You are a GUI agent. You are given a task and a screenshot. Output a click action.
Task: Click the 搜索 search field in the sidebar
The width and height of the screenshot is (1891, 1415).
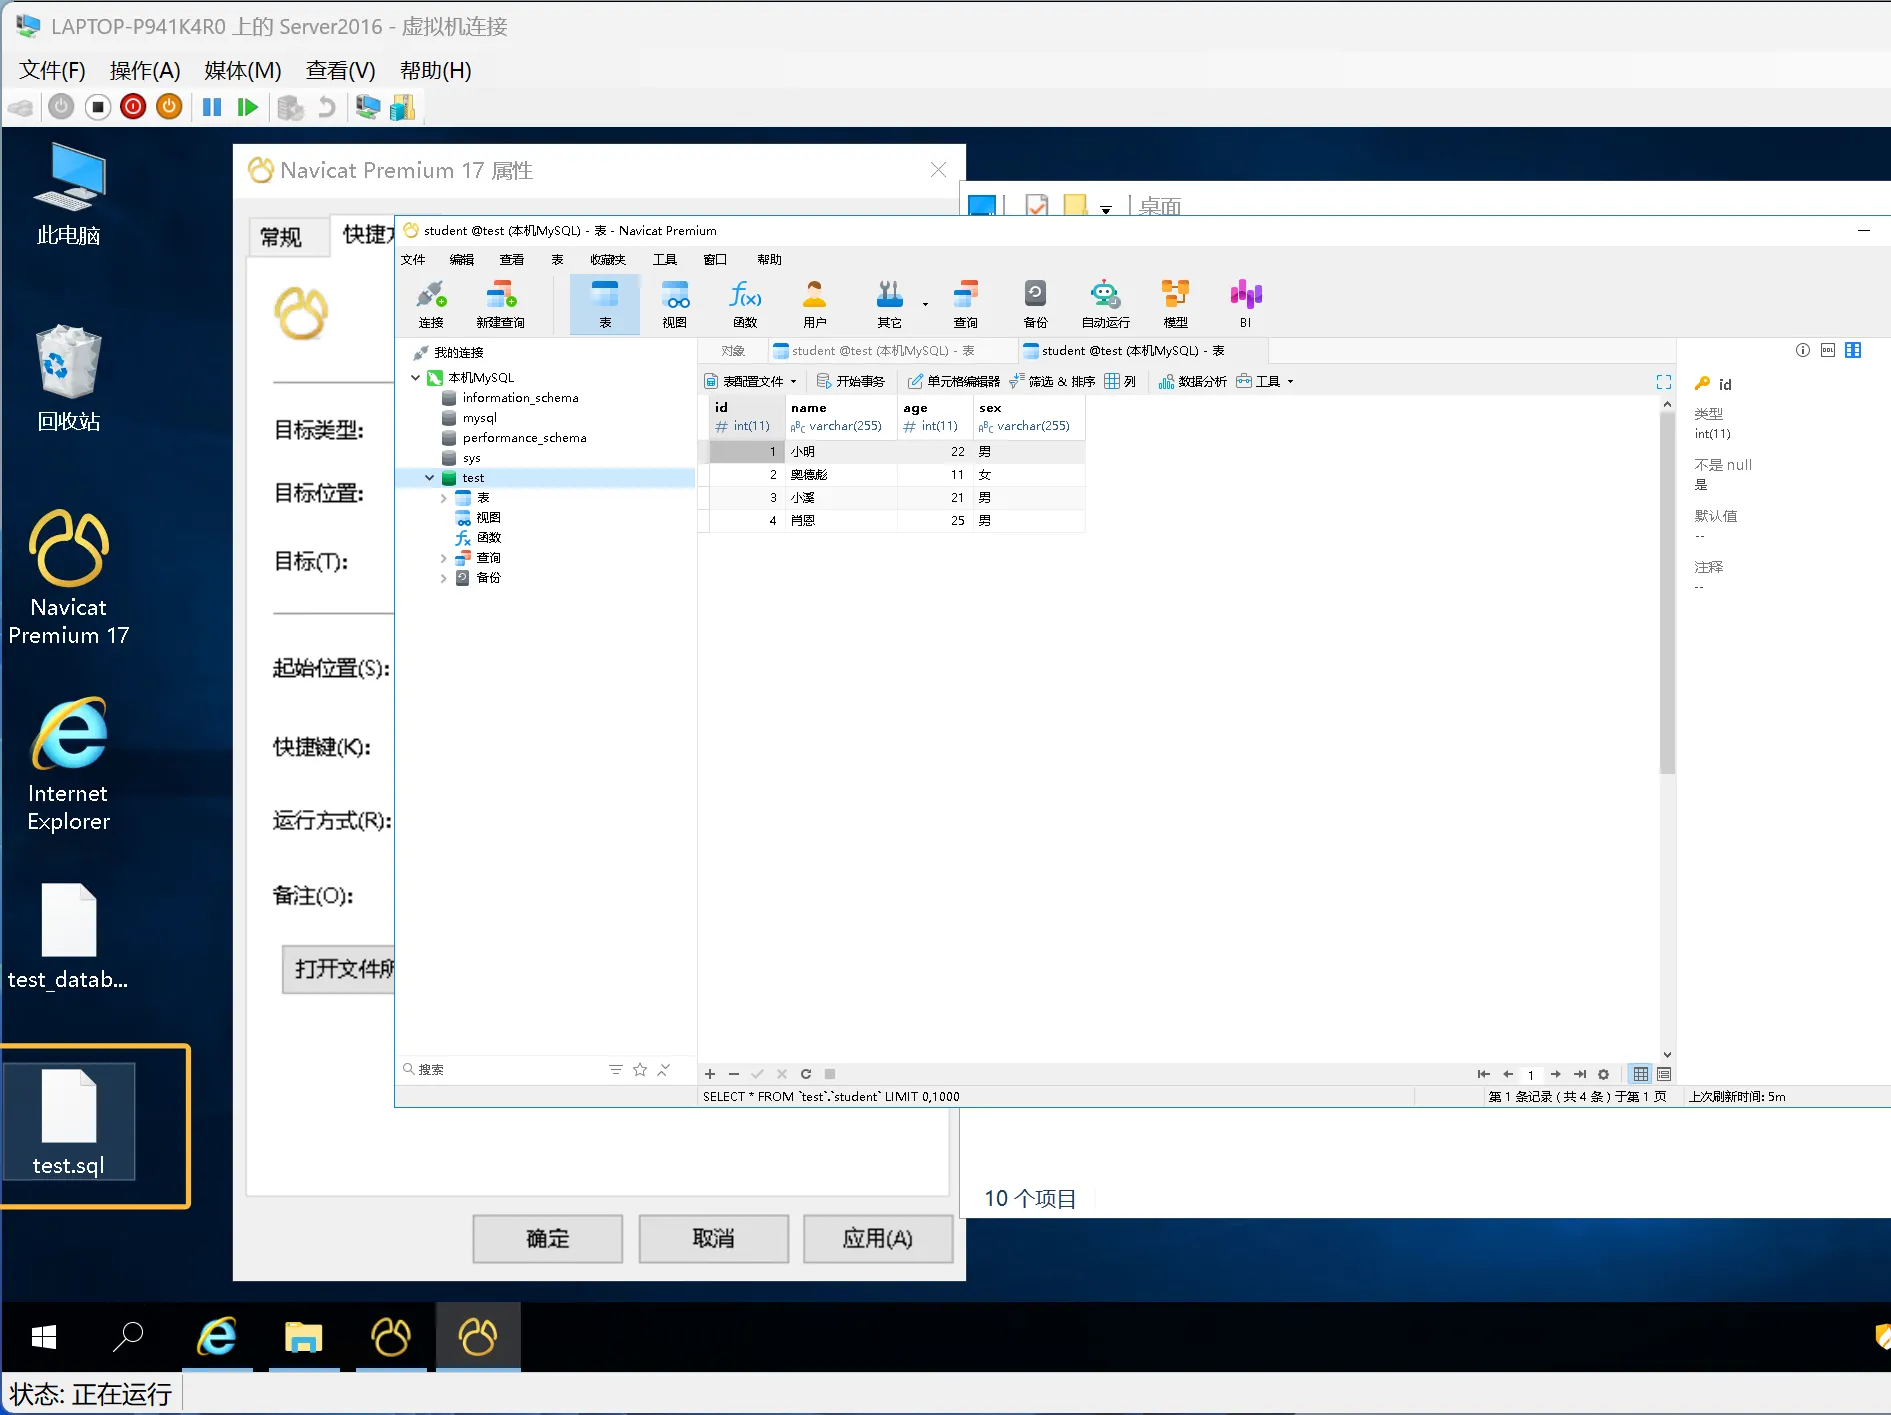coord(500,1069)
